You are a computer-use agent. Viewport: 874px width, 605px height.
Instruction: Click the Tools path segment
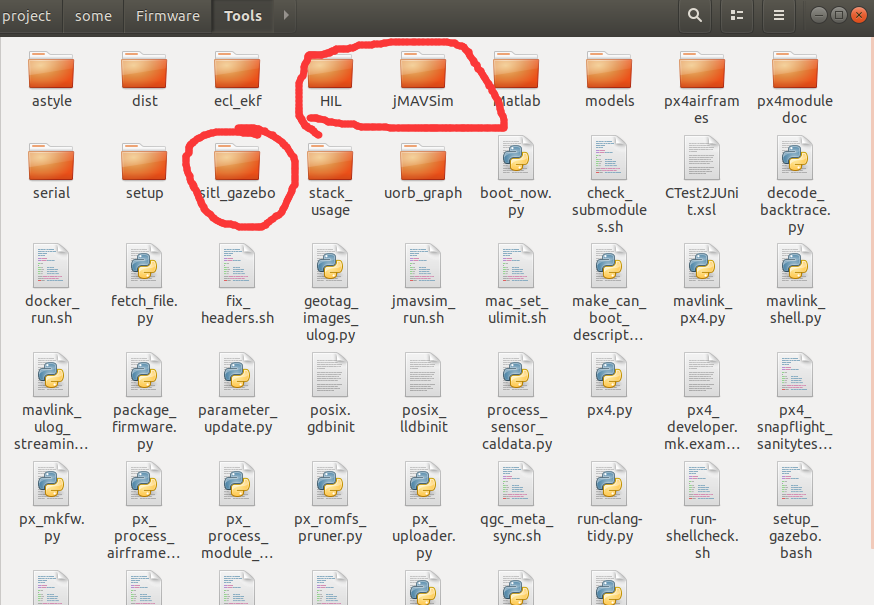[243, 16]
